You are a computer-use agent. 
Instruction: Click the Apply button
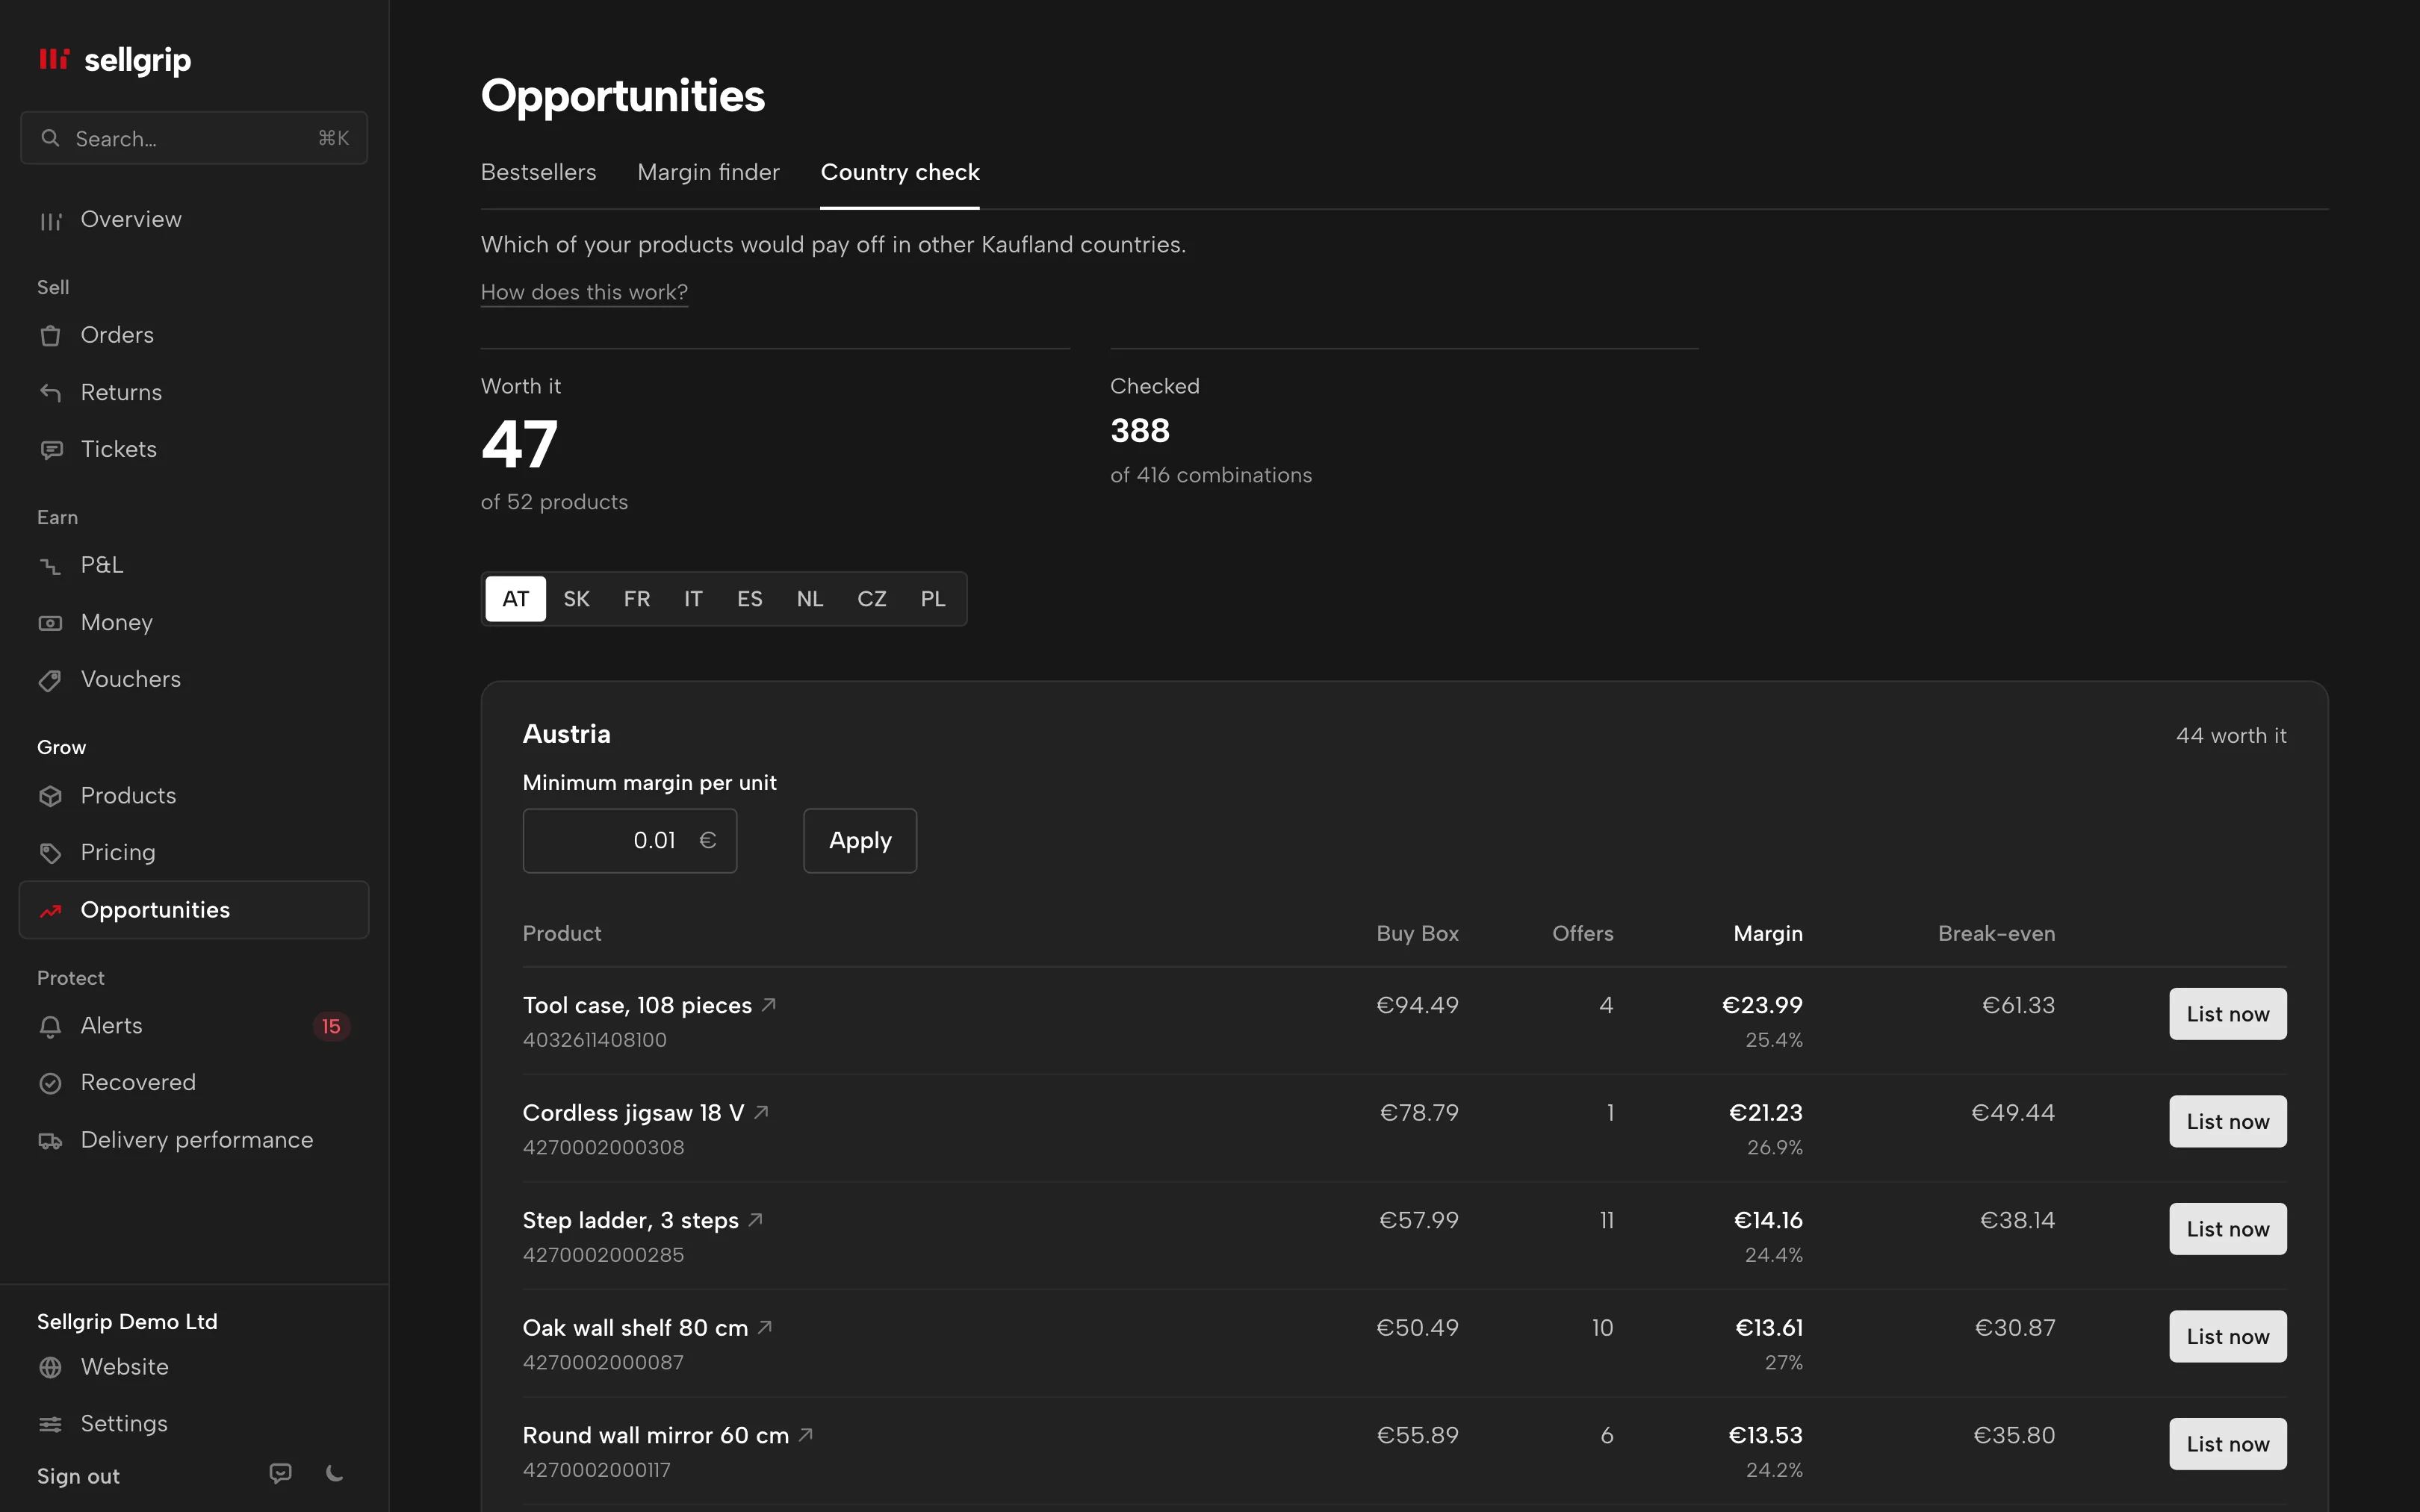(x=860, y=840)
